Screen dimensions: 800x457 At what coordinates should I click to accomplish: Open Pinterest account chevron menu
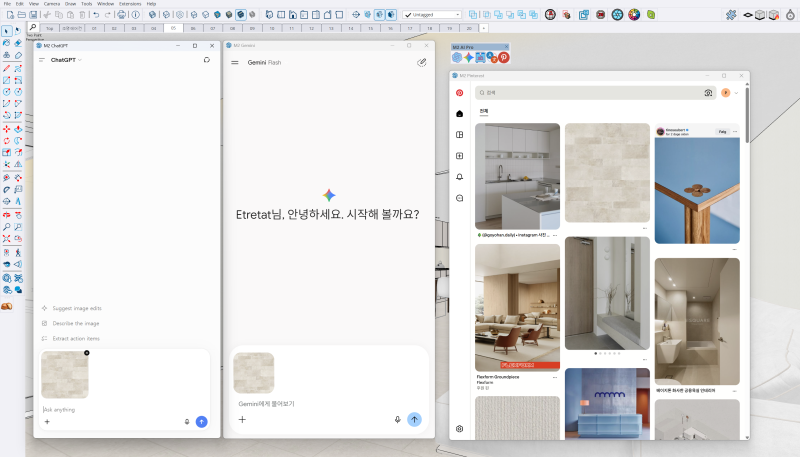pyautogui.click(x=736, y=93)
